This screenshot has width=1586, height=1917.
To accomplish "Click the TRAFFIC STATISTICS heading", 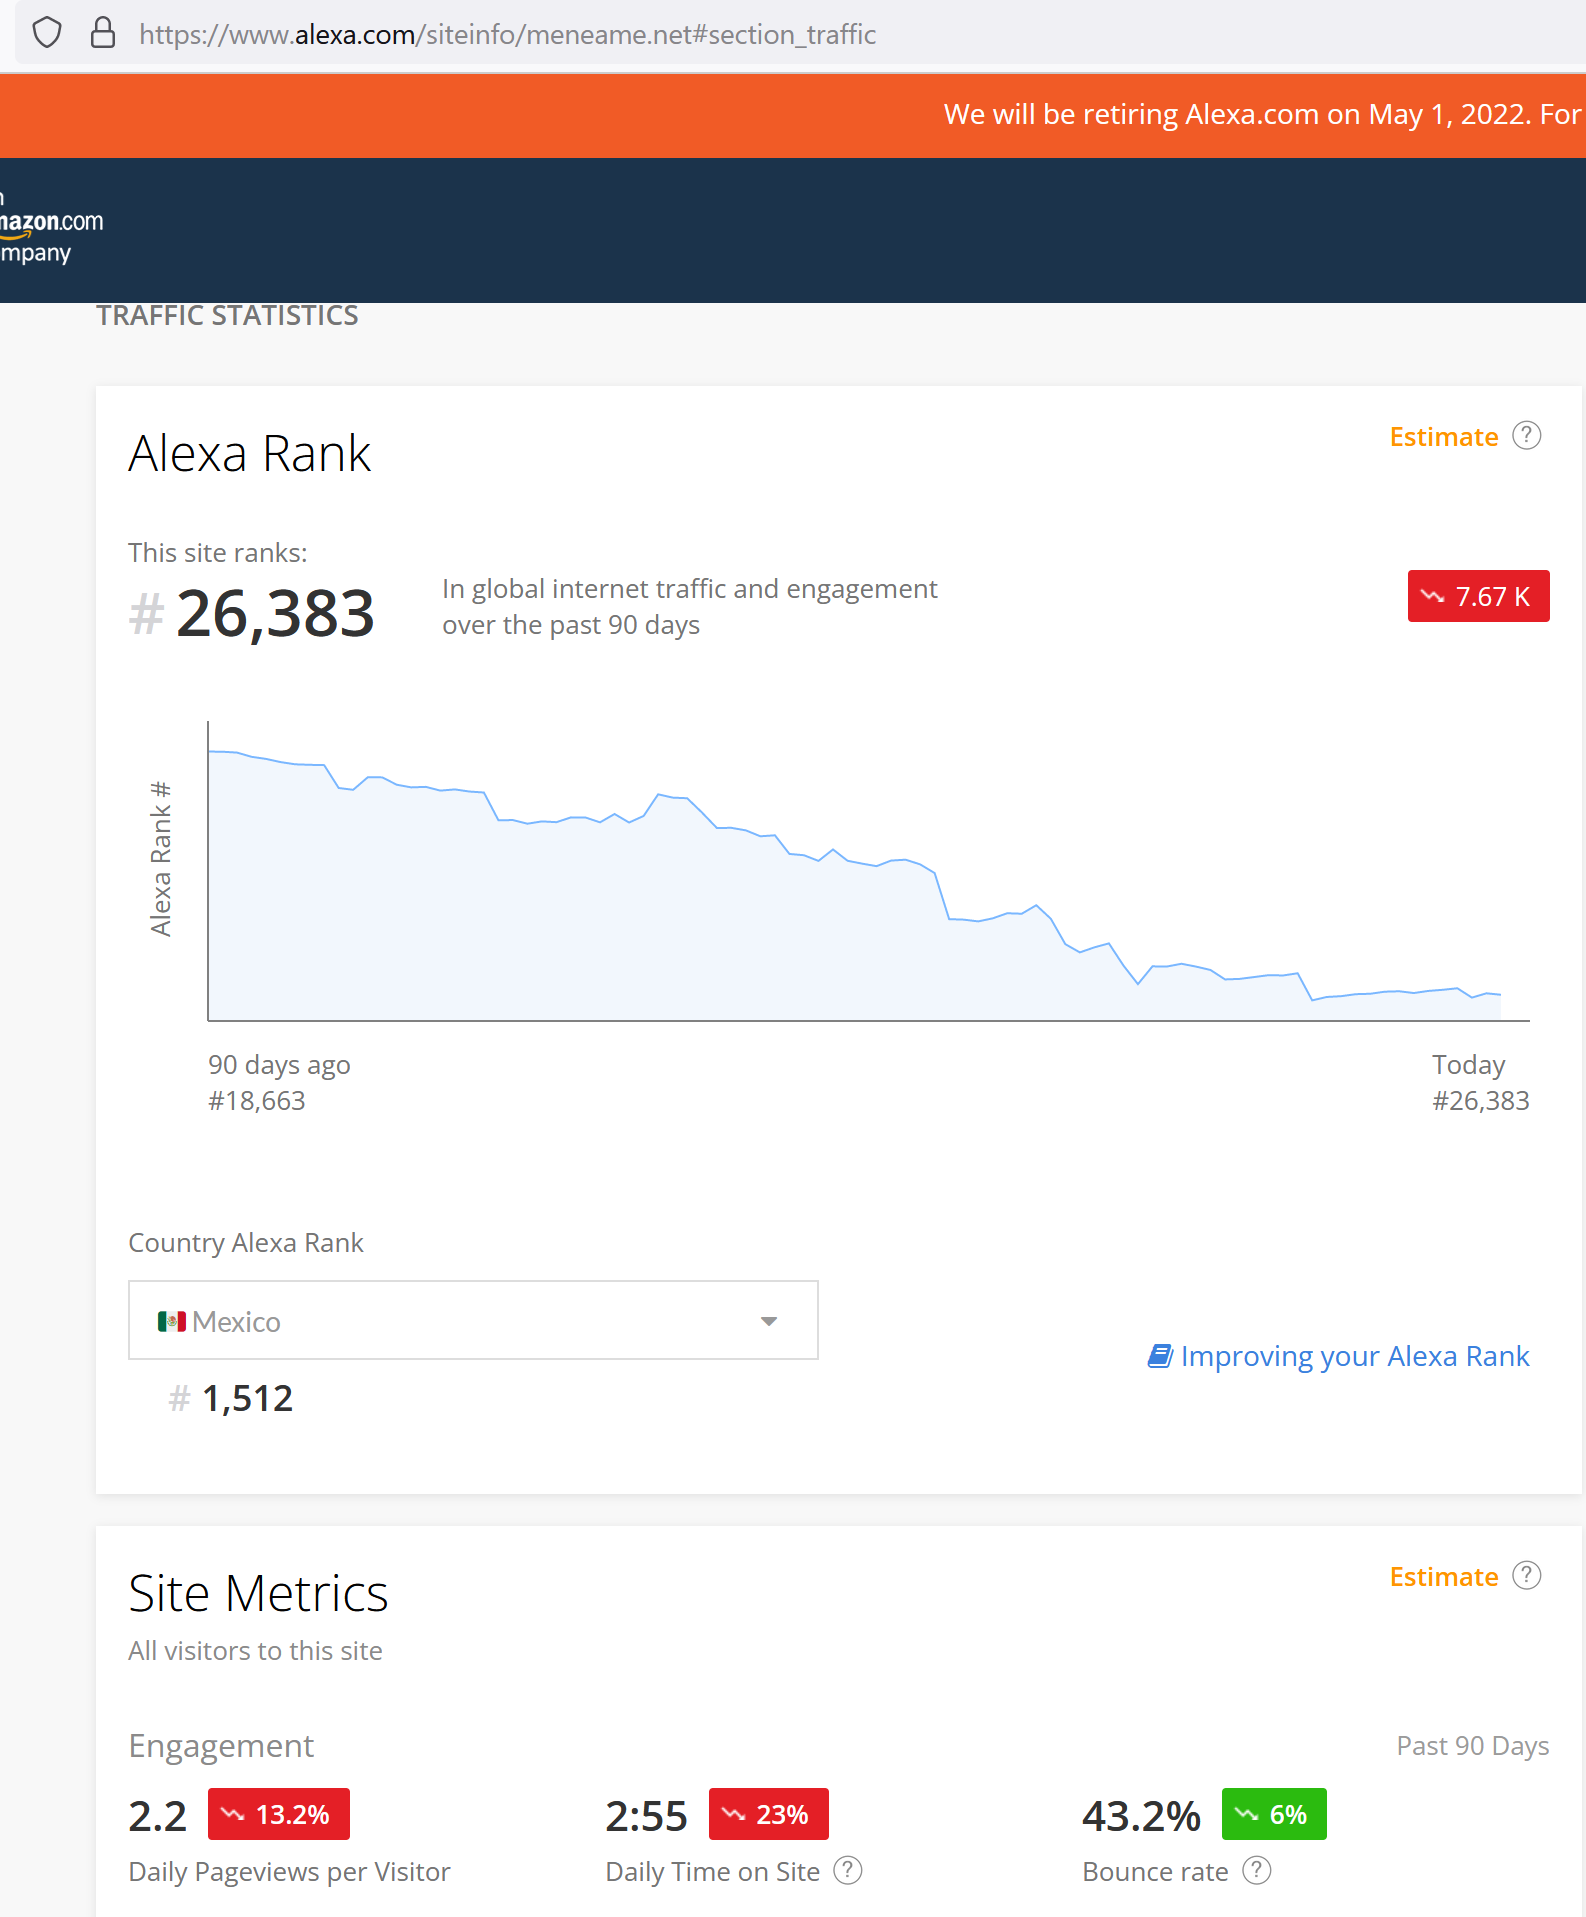I will click(x=227, y=316).
